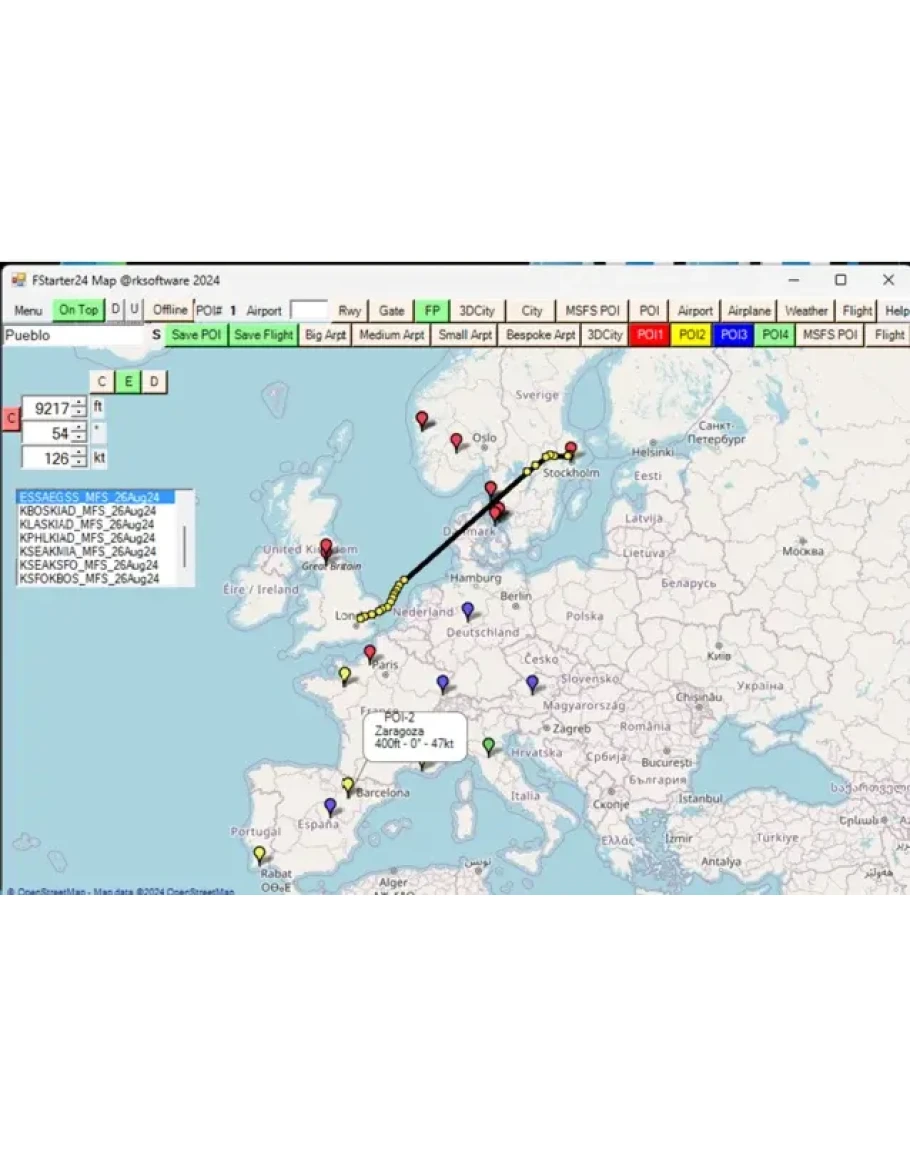Toggle Offline mode
The height and width of the screenshot is (1155, 910).
[x=170, y=310]
